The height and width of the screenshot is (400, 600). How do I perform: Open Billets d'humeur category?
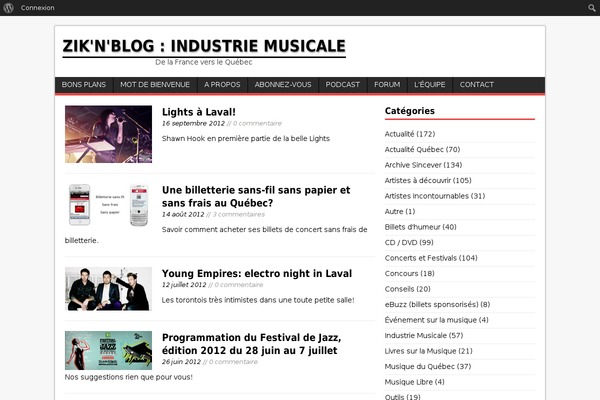[421, 227]
